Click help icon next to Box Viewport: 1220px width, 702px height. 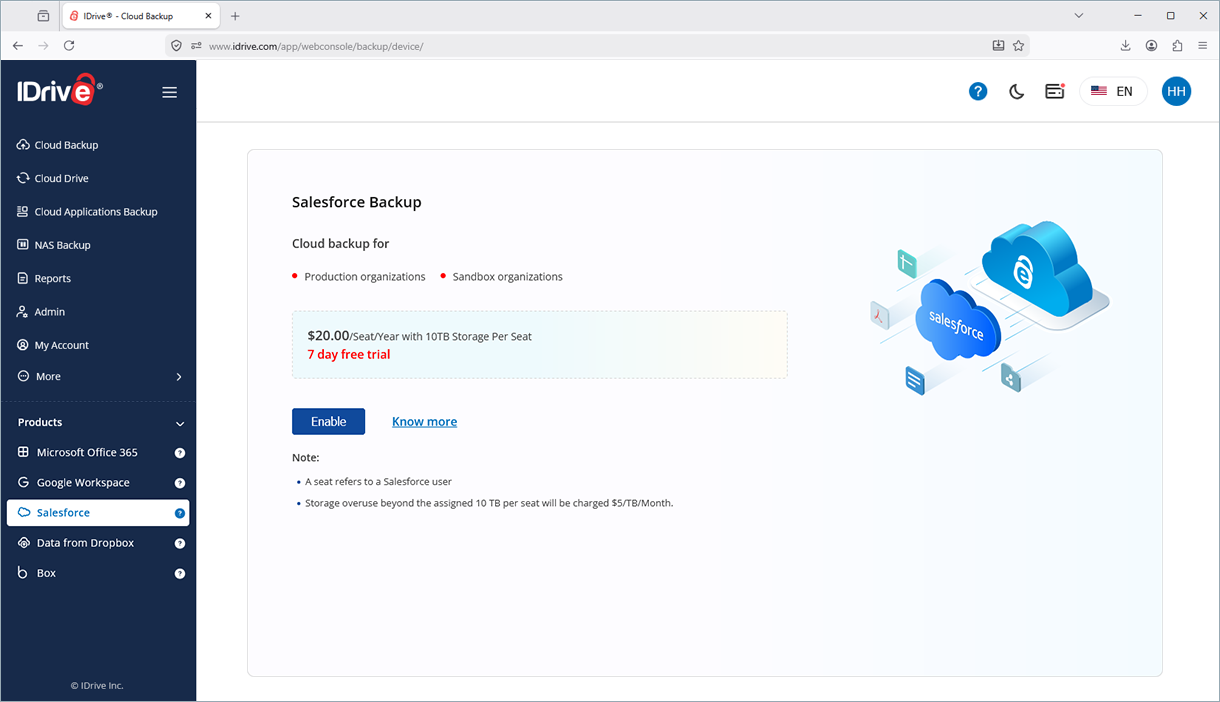click(x=180, y=574)
